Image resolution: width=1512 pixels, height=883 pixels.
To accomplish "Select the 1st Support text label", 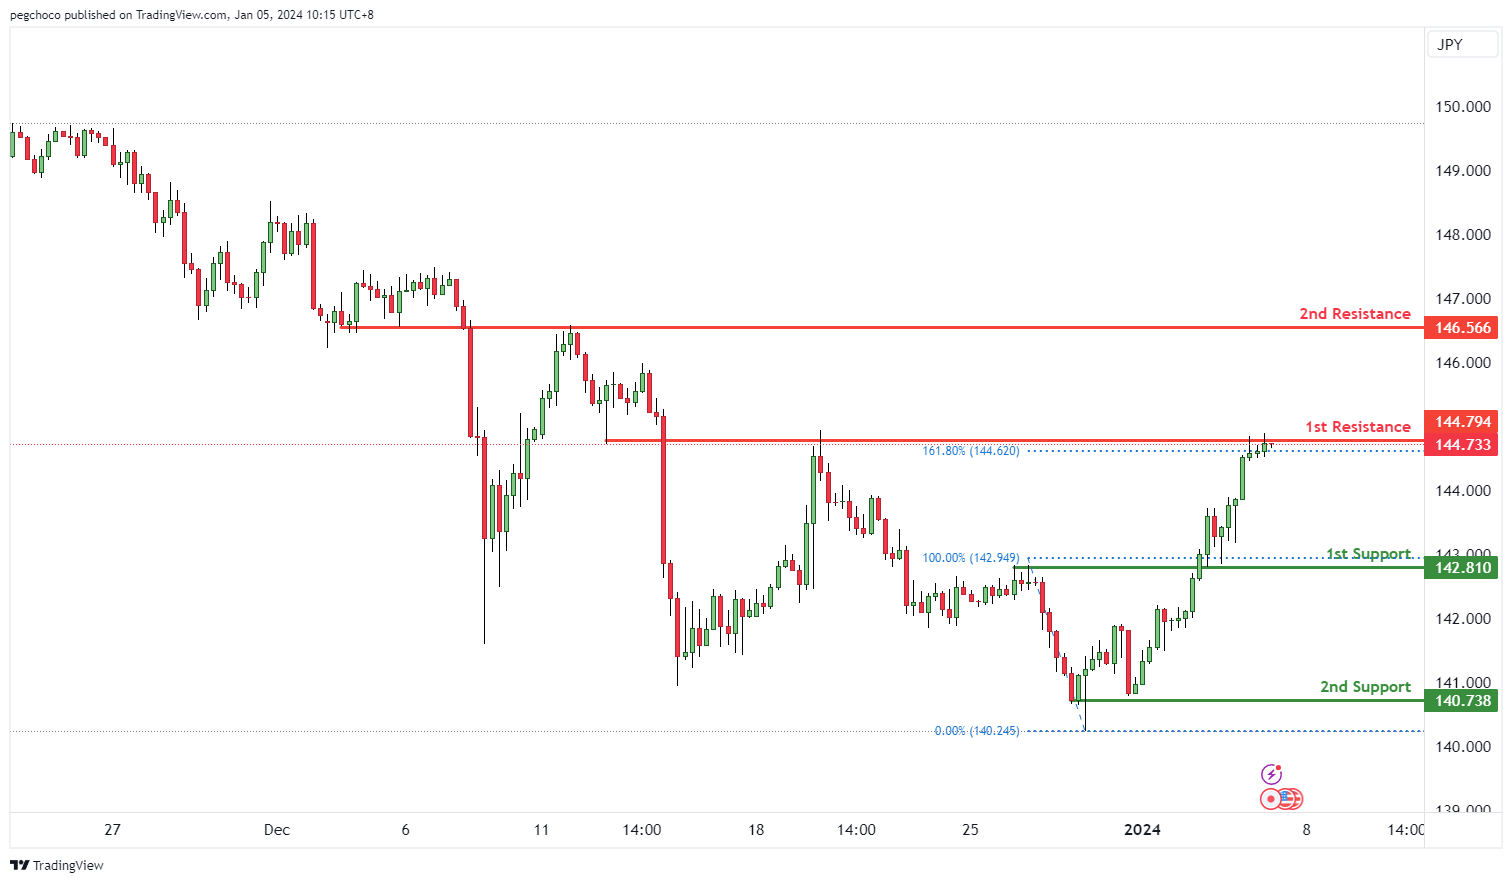I will coord(1368,554).
